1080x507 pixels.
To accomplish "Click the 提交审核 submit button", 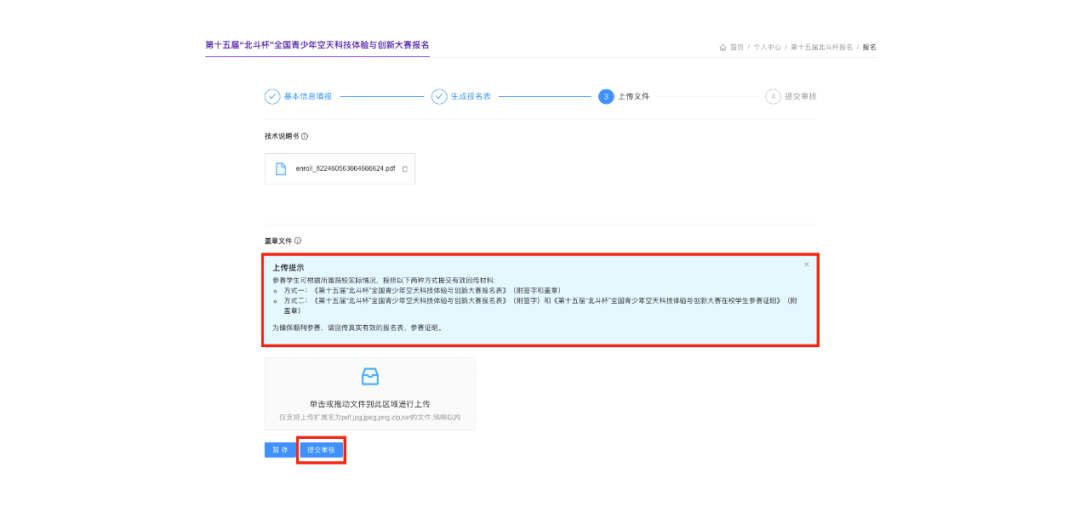I will [321, 450].
